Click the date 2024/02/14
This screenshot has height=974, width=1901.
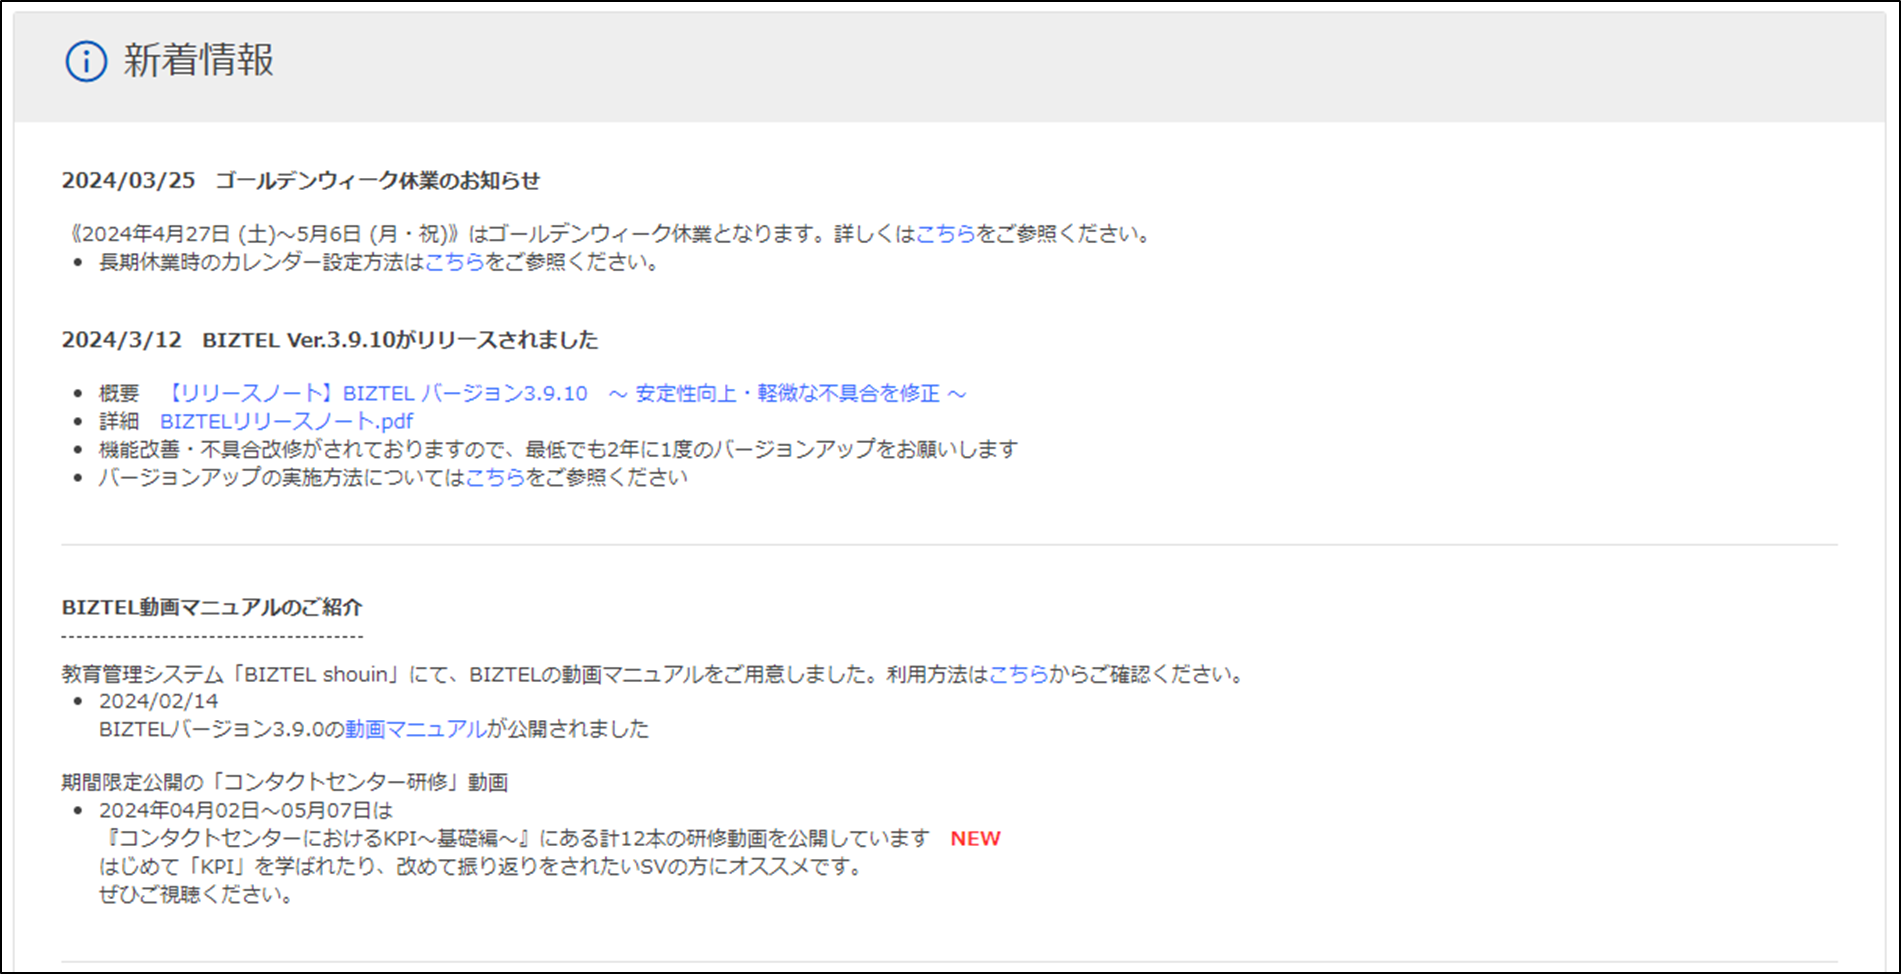pos(158,701)
